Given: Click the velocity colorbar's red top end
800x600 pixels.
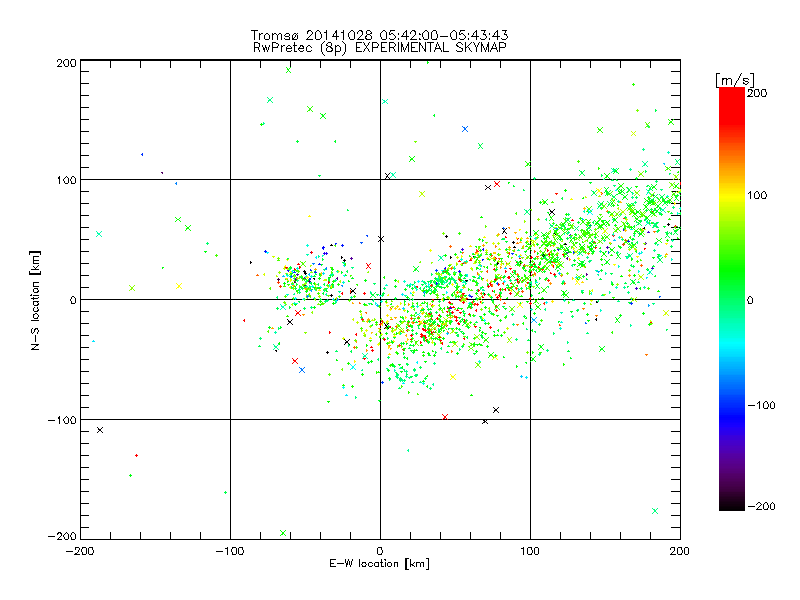Looking at the screenshot, I should click(x=732, y=92).
